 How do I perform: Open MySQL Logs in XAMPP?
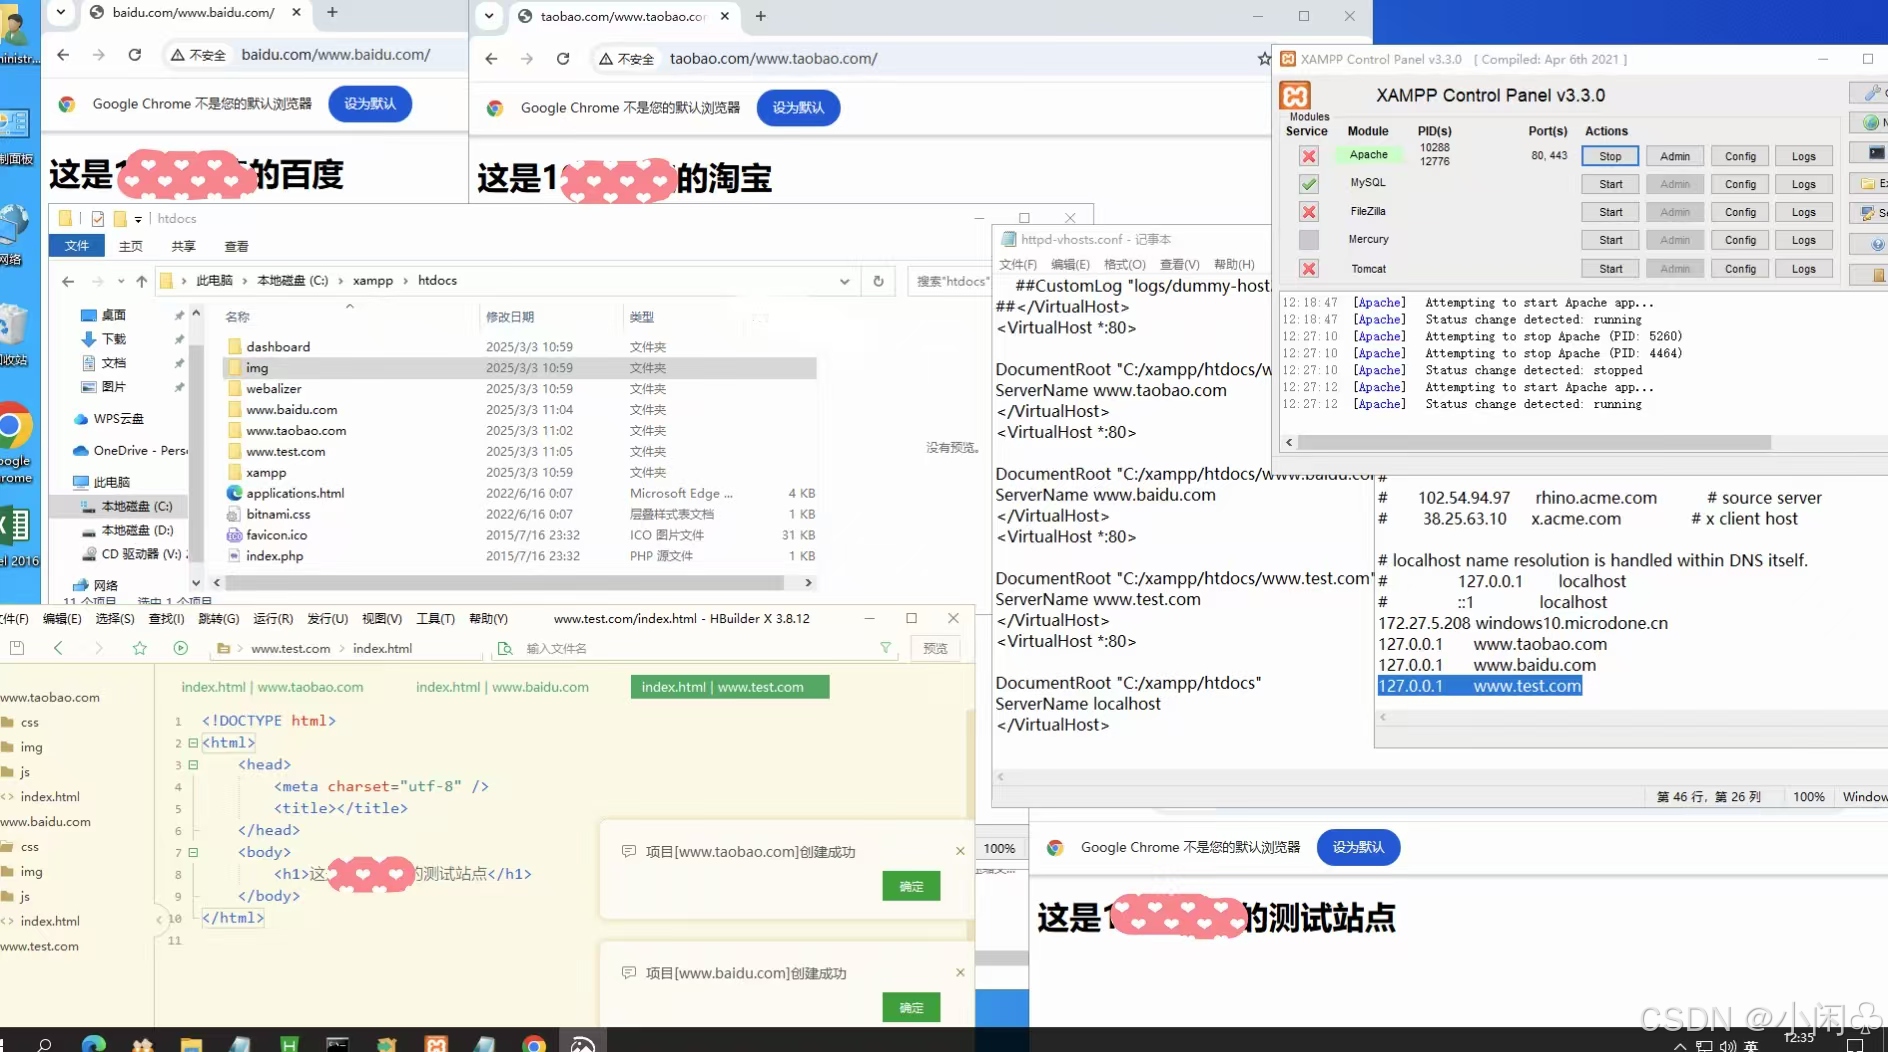(1804, 184)
